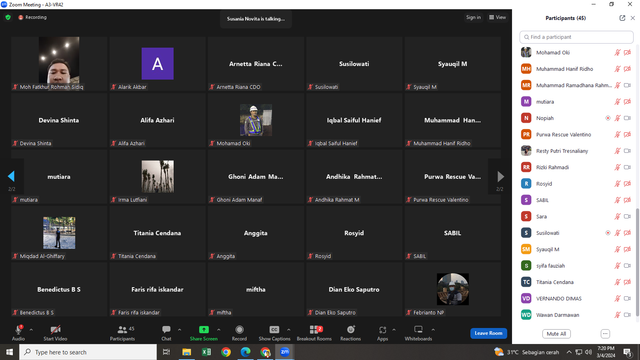Open Excel from the taskbar
640x360 pixels.
(x=207, y=352)
